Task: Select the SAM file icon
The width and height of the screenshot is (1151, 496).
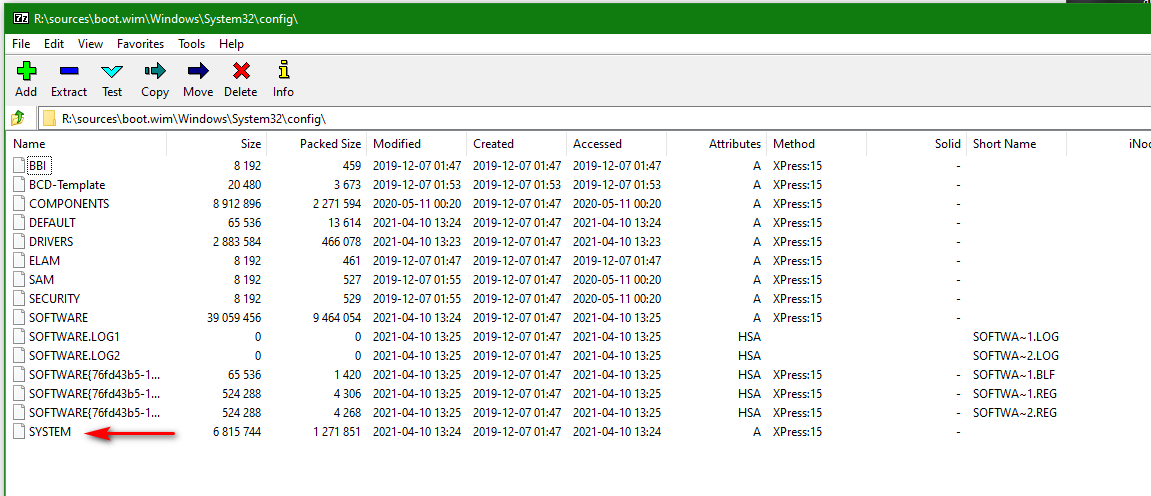Action: pyautogui.click(x=18, y=280)
